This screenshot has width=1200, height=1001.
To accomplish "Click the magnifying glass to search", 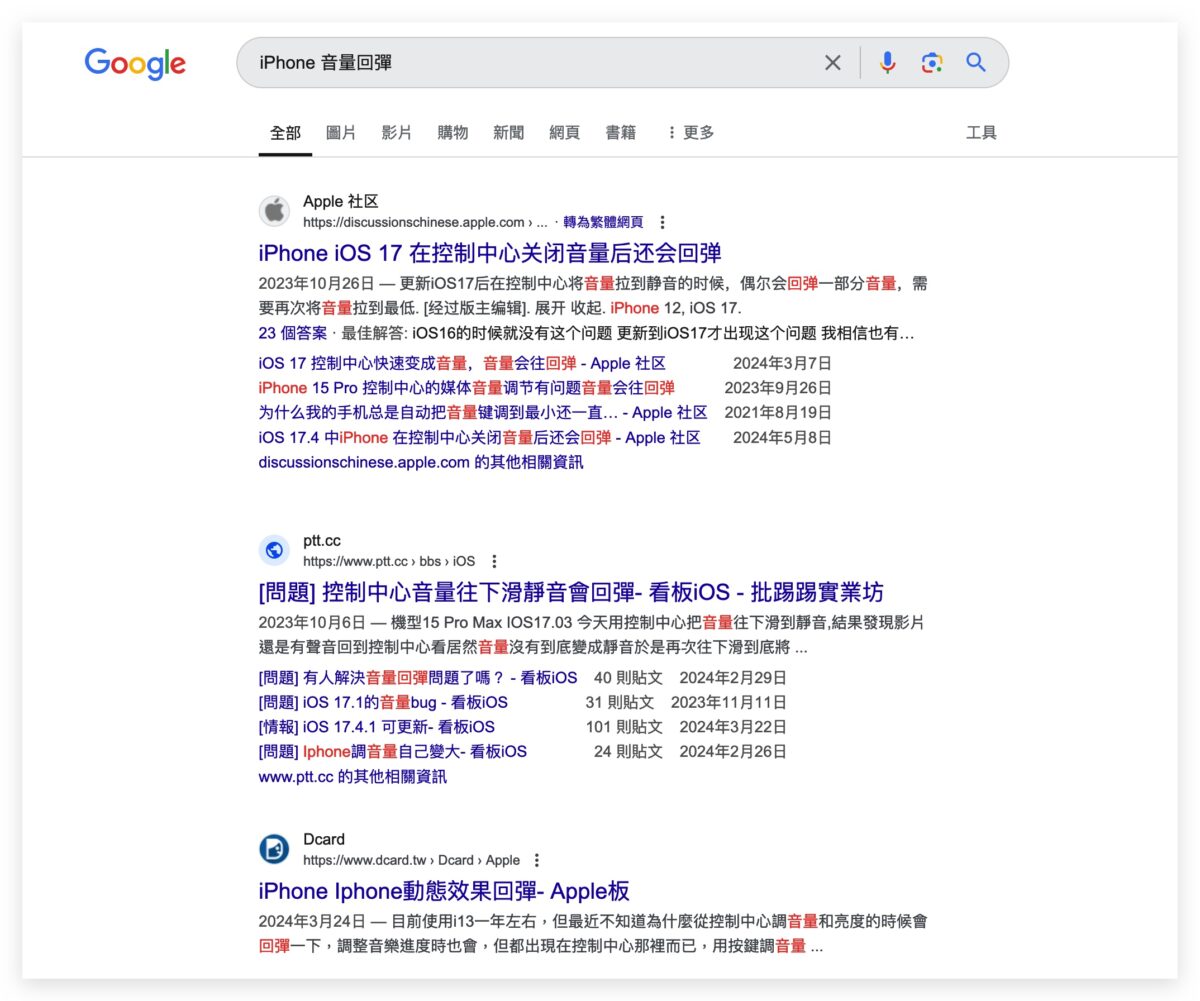I will click(976, 62).
